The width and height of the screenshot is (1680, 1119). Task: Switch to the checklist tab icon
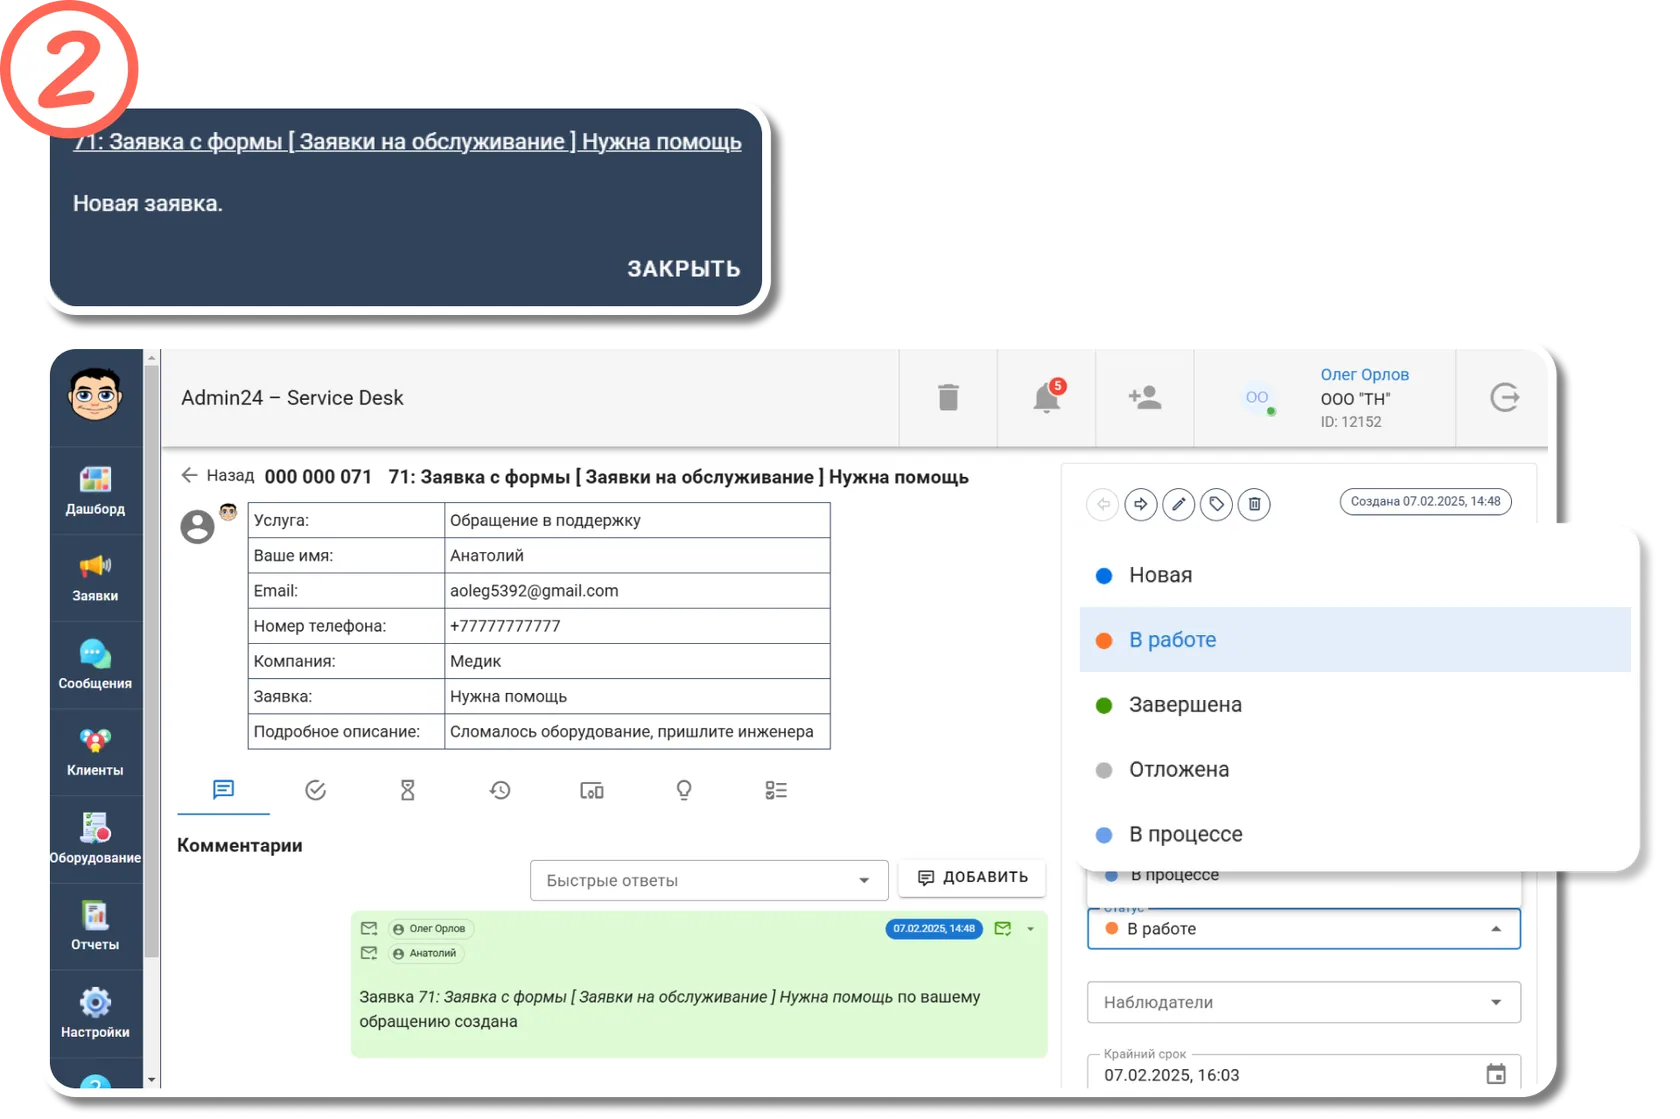pyautogui.click(x=776, y=790)
